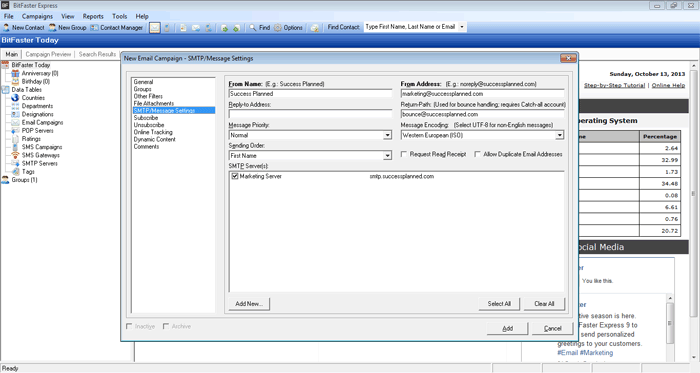
Task: Enable Request Read Receipt
Action: (x=404, y=154)
